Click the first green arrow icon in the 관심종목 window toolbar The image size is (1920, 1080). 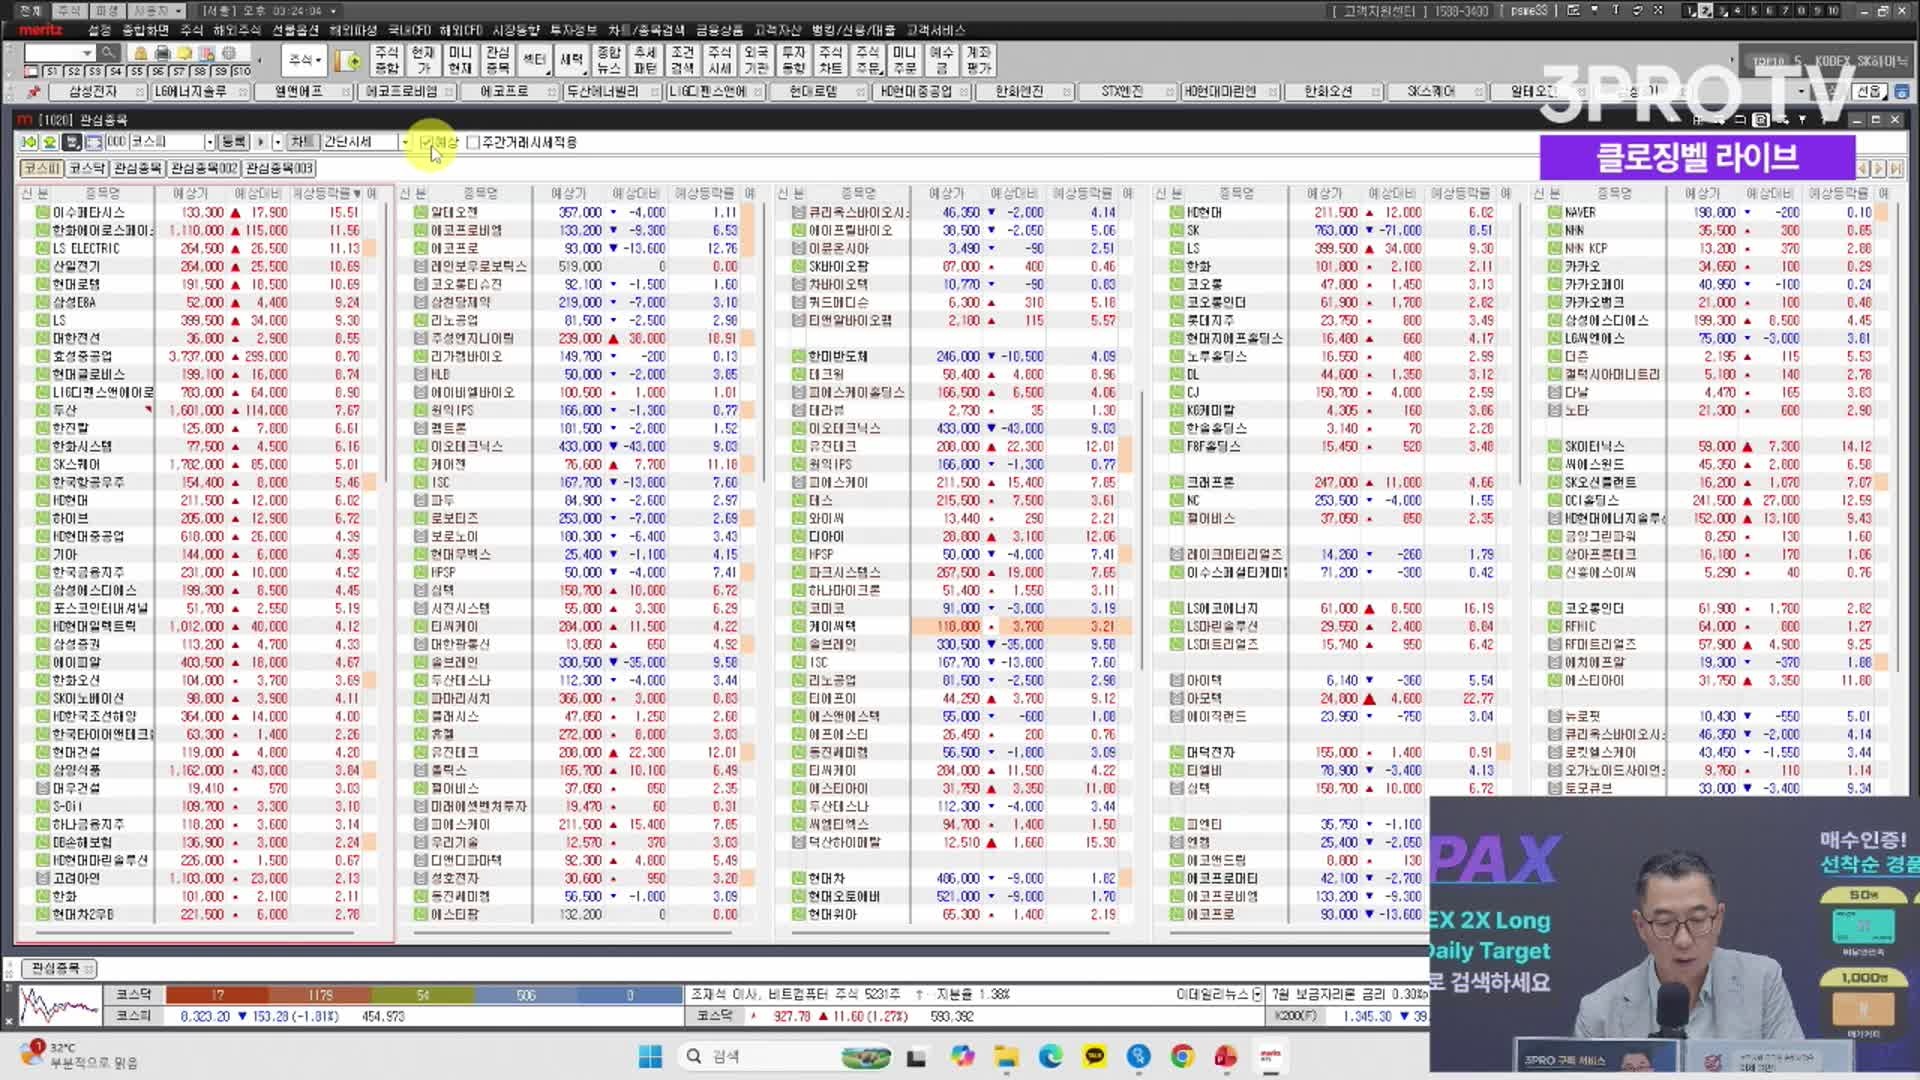29,142
